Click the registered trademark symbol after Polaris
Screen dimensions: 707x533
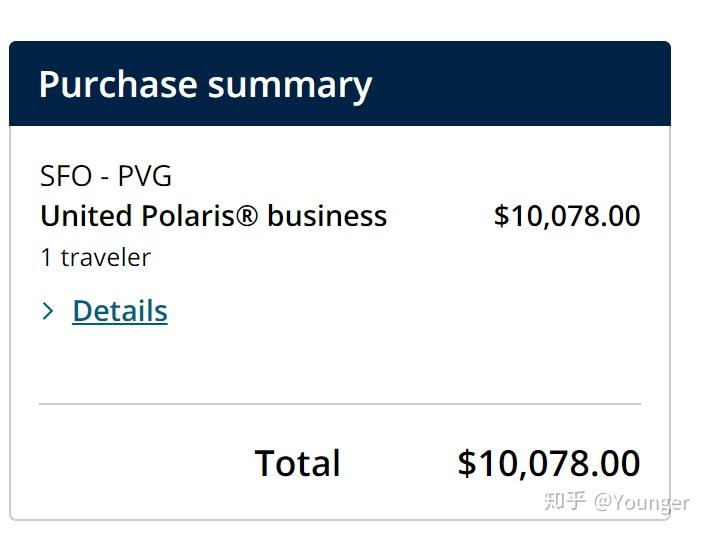[x=248, y=216]
